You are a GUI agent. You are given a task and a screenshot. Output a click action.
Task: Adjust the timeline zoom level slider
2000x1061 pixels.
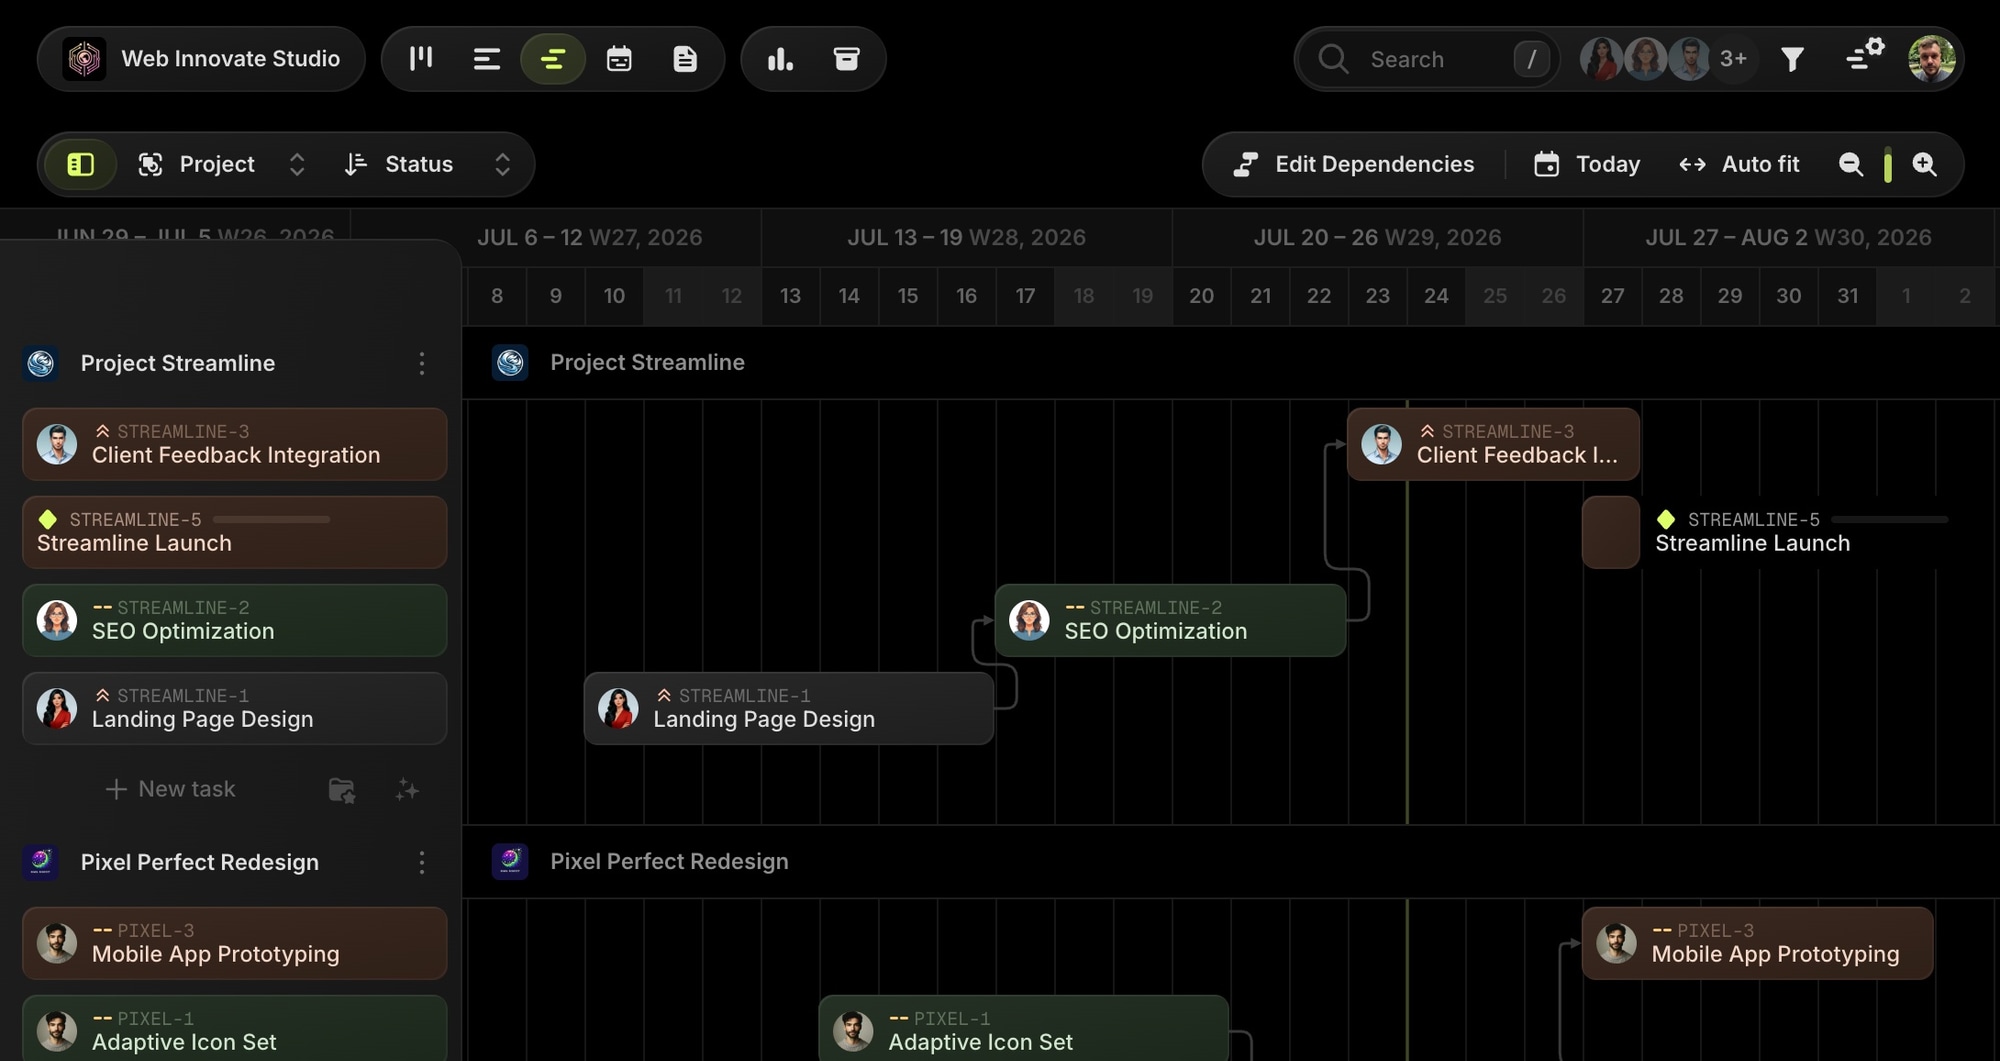(x=1888, y=164)
